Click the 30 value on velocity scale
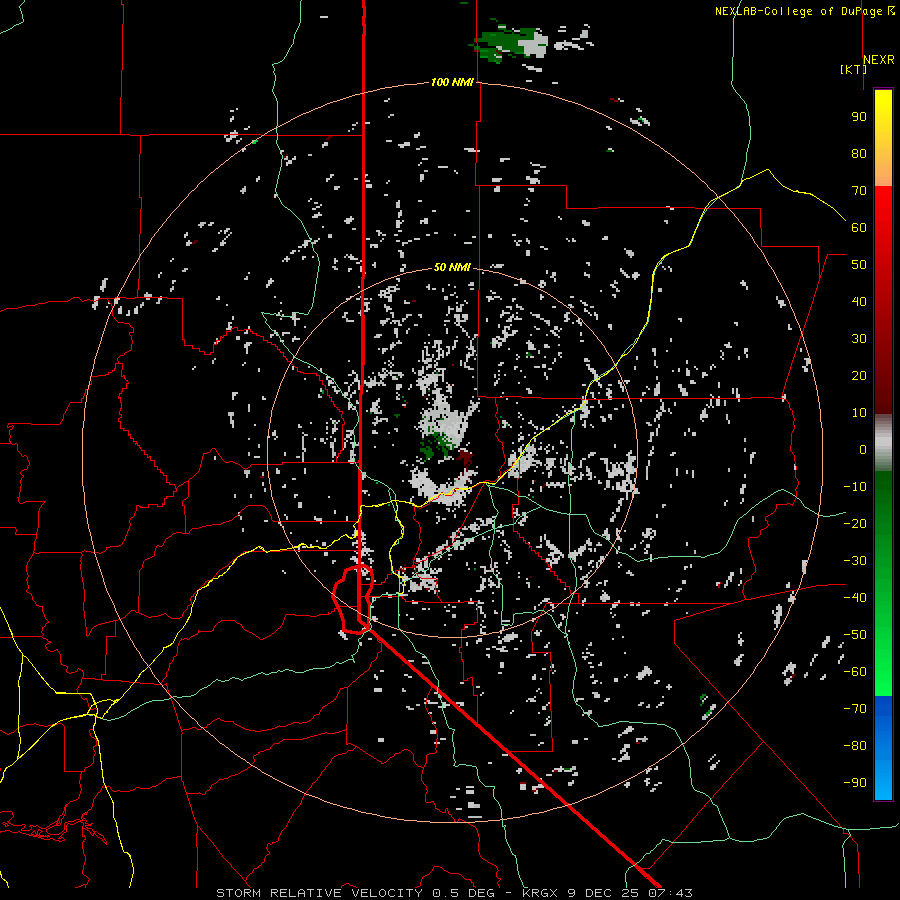The height and width of the screenshot is (900, 900). pos(859,339)
